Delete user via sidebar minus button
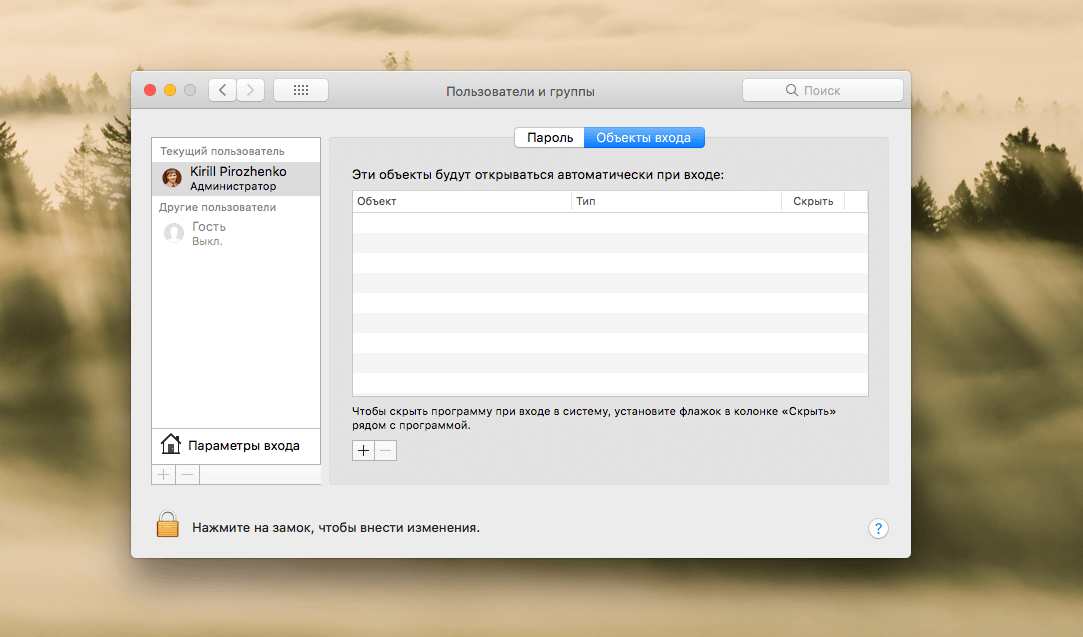The width and height of the screenshot is (1083, 637). click(187, 474)
